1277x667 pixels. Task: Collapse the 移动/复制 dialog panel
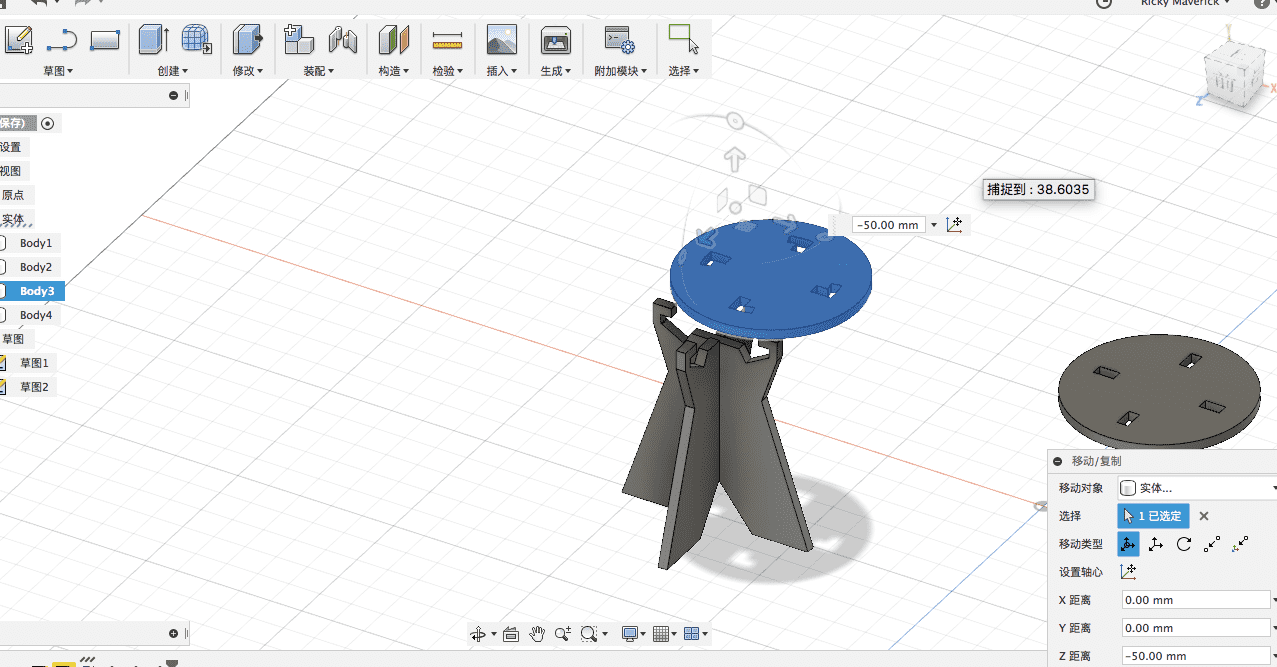[1058, 461]
